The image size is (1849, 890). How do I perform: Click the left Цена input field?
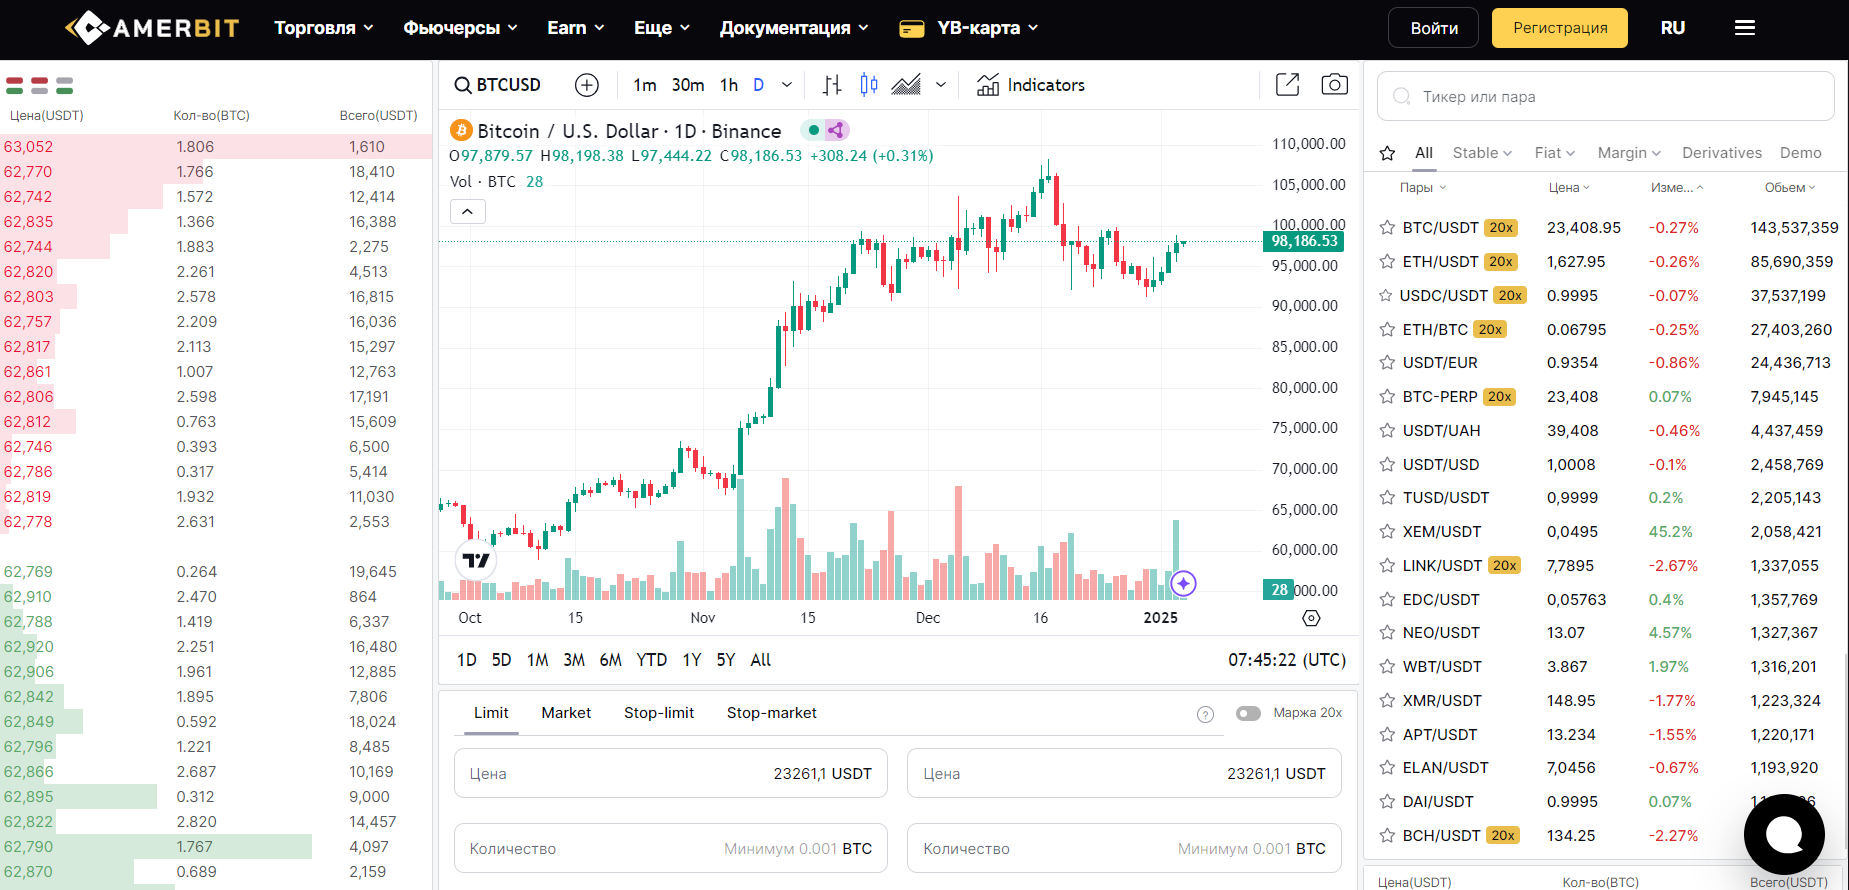671,773
